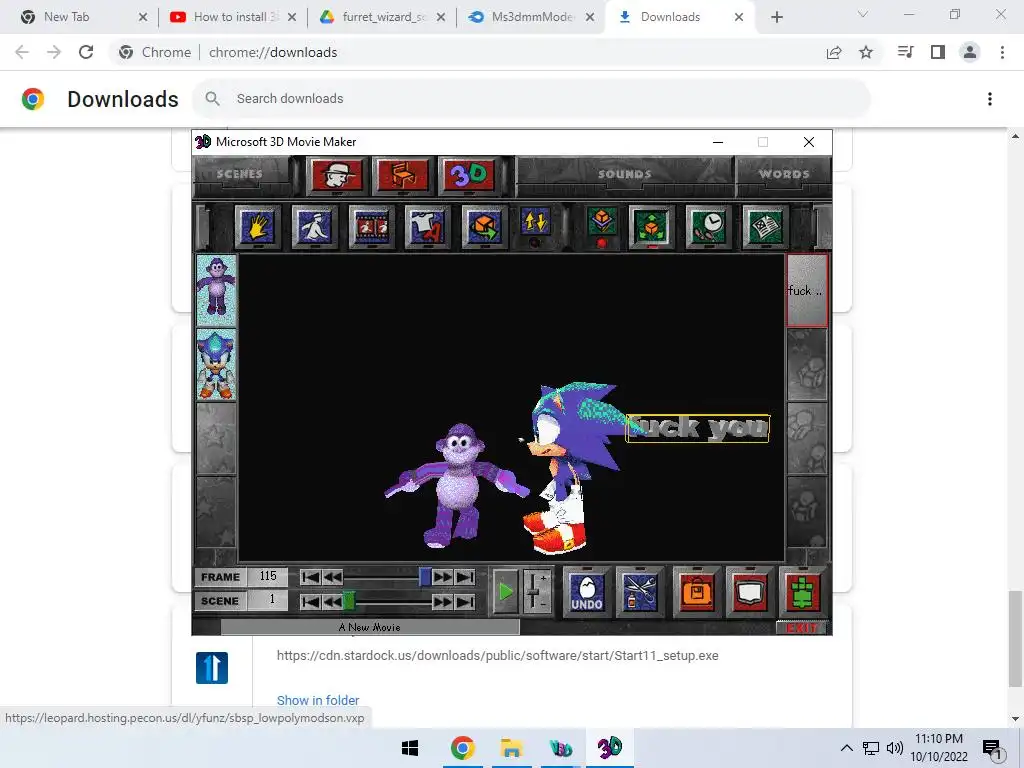This screenshot has width=1024, height=768.
Task: Toggle Chrome side panel icon
Action: coord(938,52)
